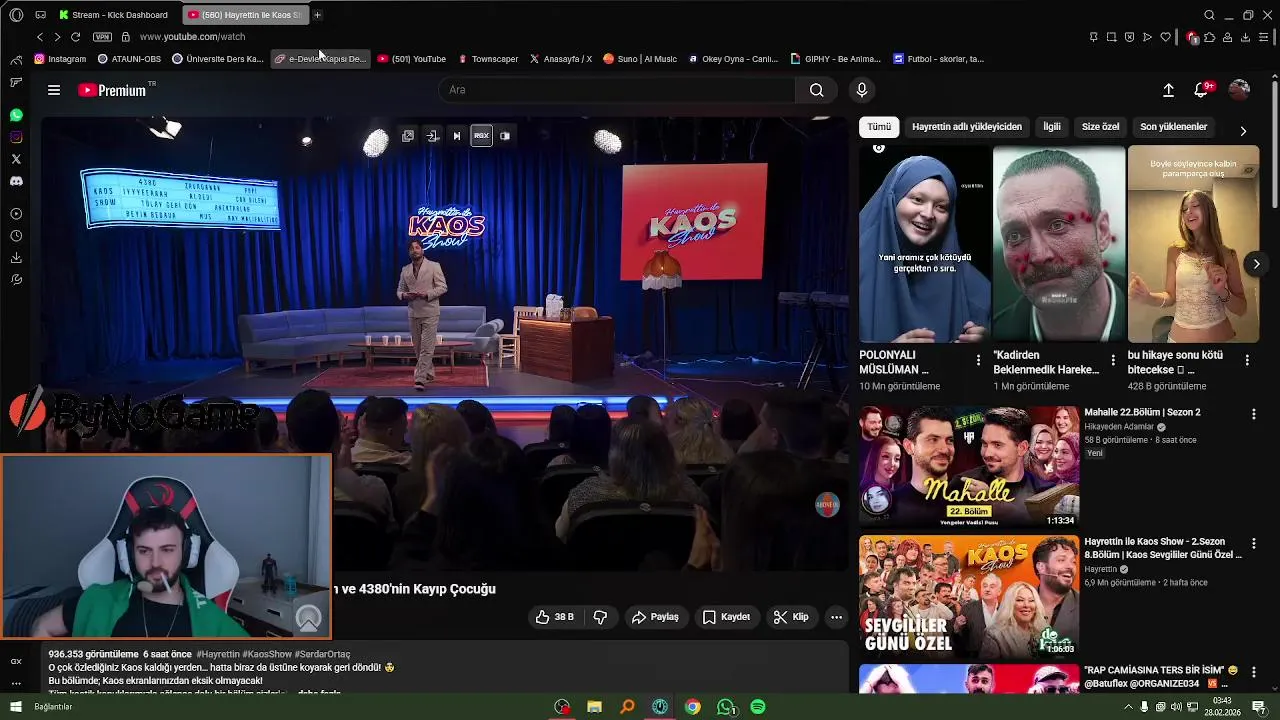
Task: Open X Twitter in Opera sidebar
Action: (16, 159)
